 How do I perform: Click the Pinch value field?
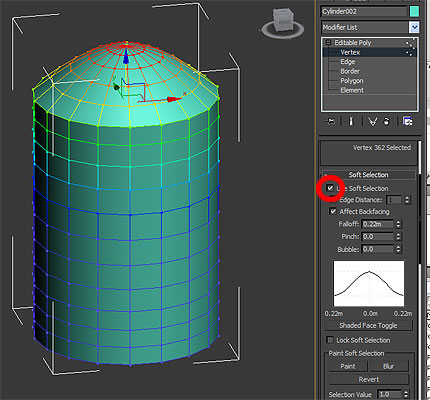pyautogui.click(x=378, y=237)
